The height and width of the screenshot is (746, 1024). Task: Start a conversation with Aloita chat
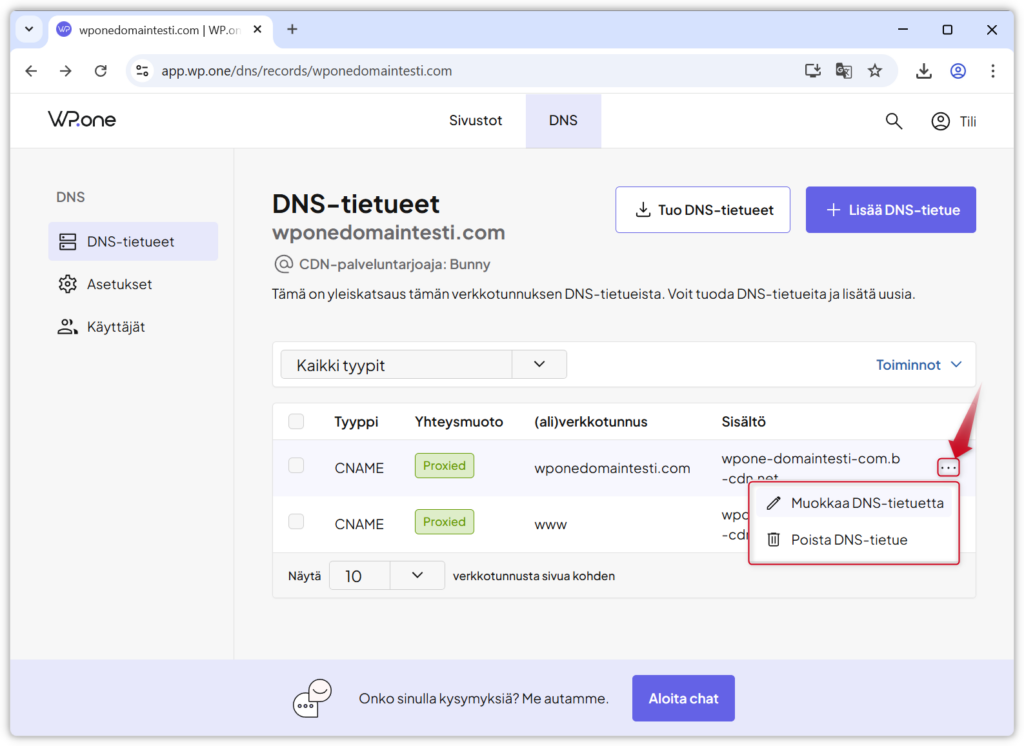click(683, 698)
